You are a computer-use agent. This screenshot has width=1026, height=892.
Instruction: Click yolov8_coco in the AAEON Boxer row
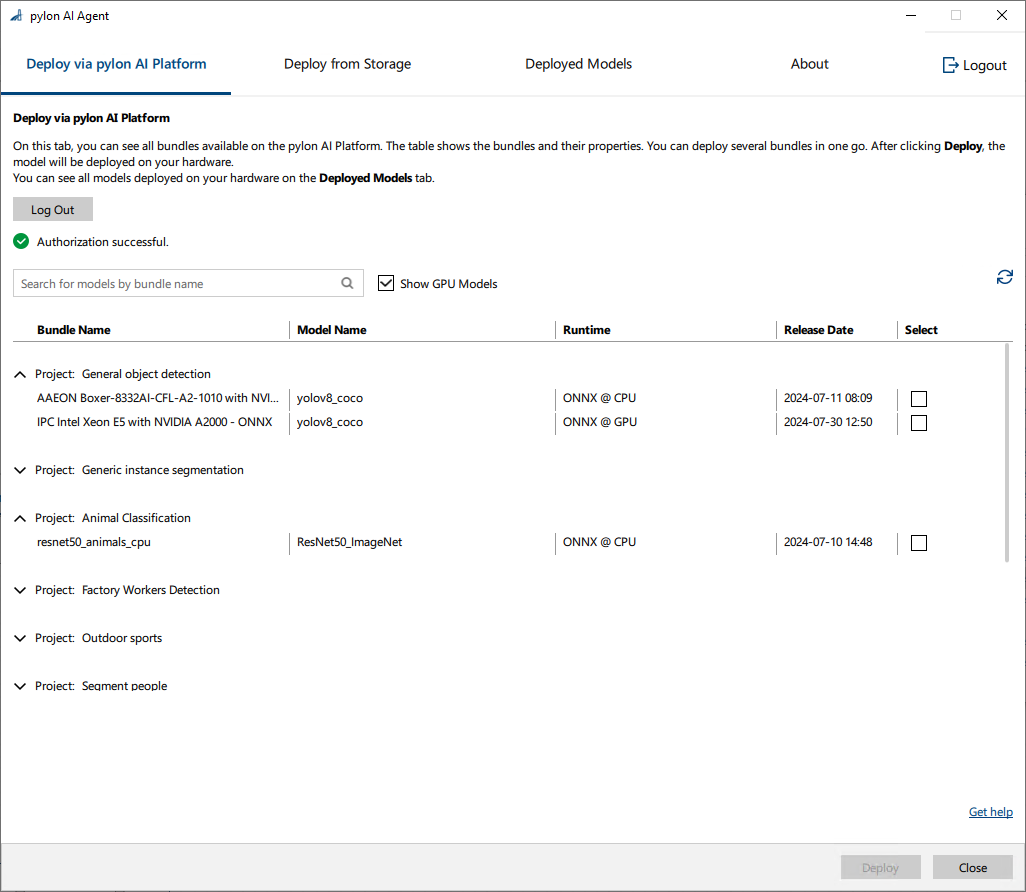(x=330, y=398)
